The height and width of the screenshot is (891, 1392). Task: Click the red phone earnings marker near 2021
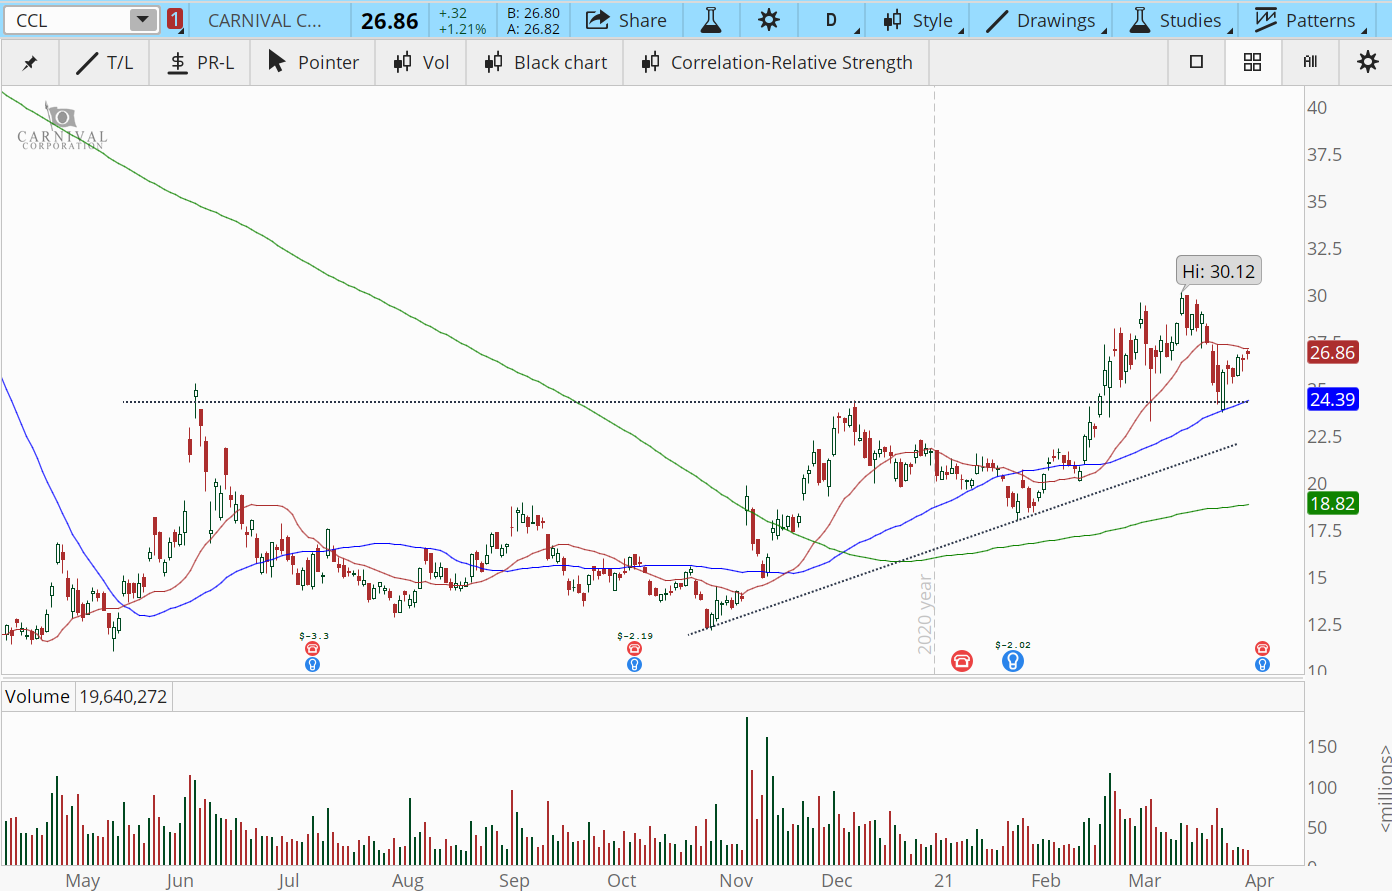(961, 661)
